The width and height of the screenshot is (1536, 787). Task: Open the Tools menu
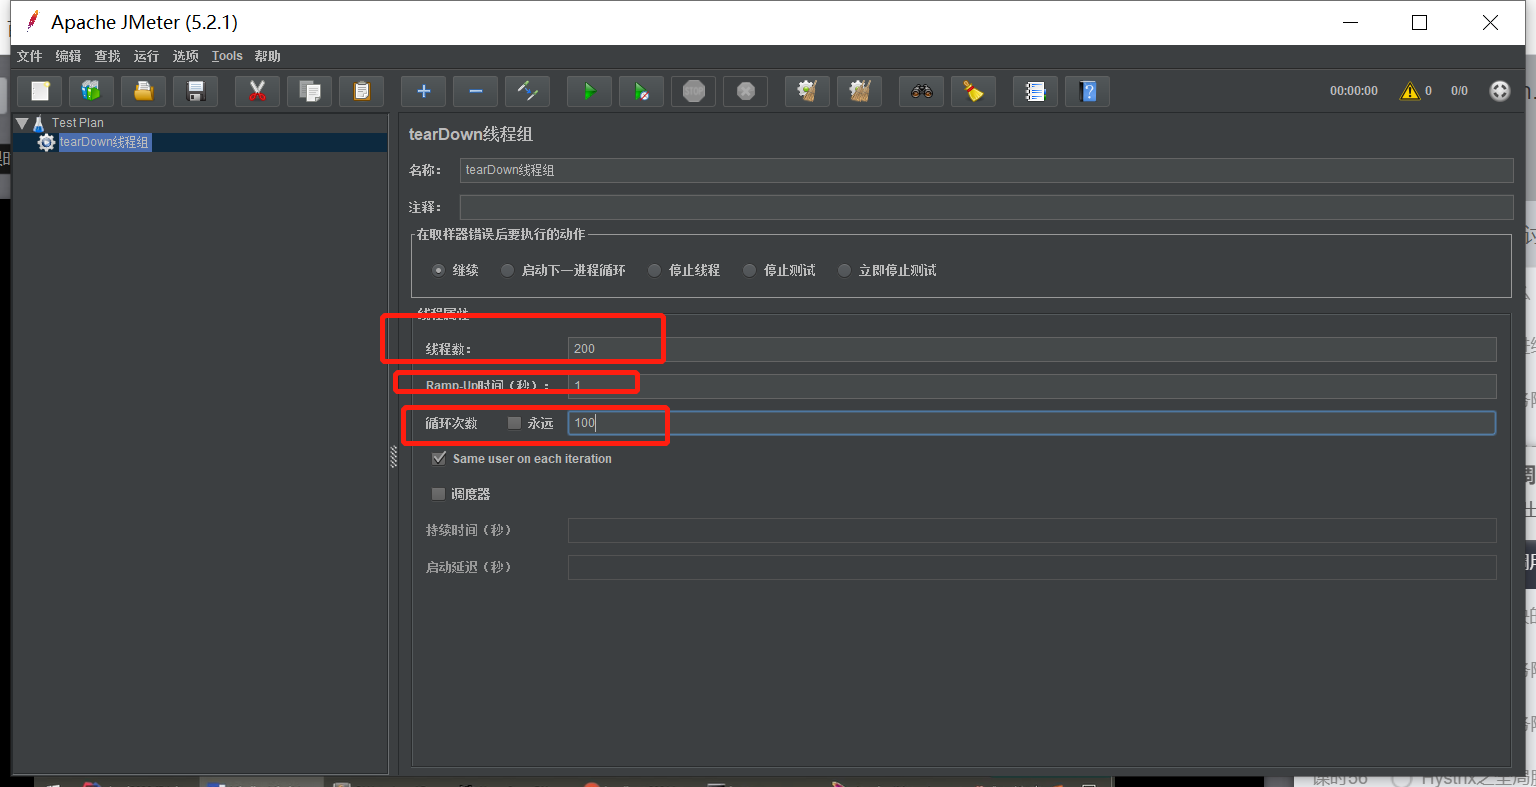[227, 56]
